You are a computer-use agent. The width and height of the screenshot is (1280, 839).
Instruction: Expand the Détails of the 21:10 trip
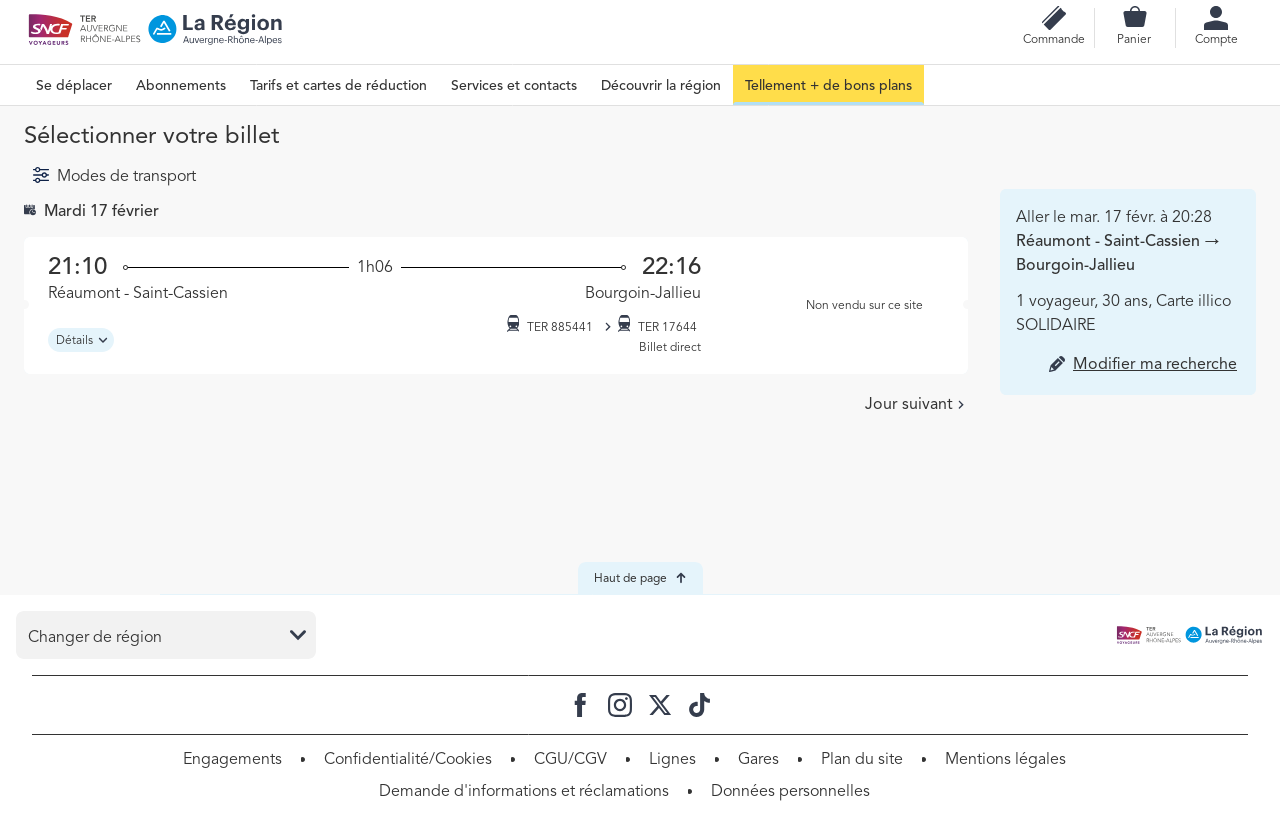[81, 340]
